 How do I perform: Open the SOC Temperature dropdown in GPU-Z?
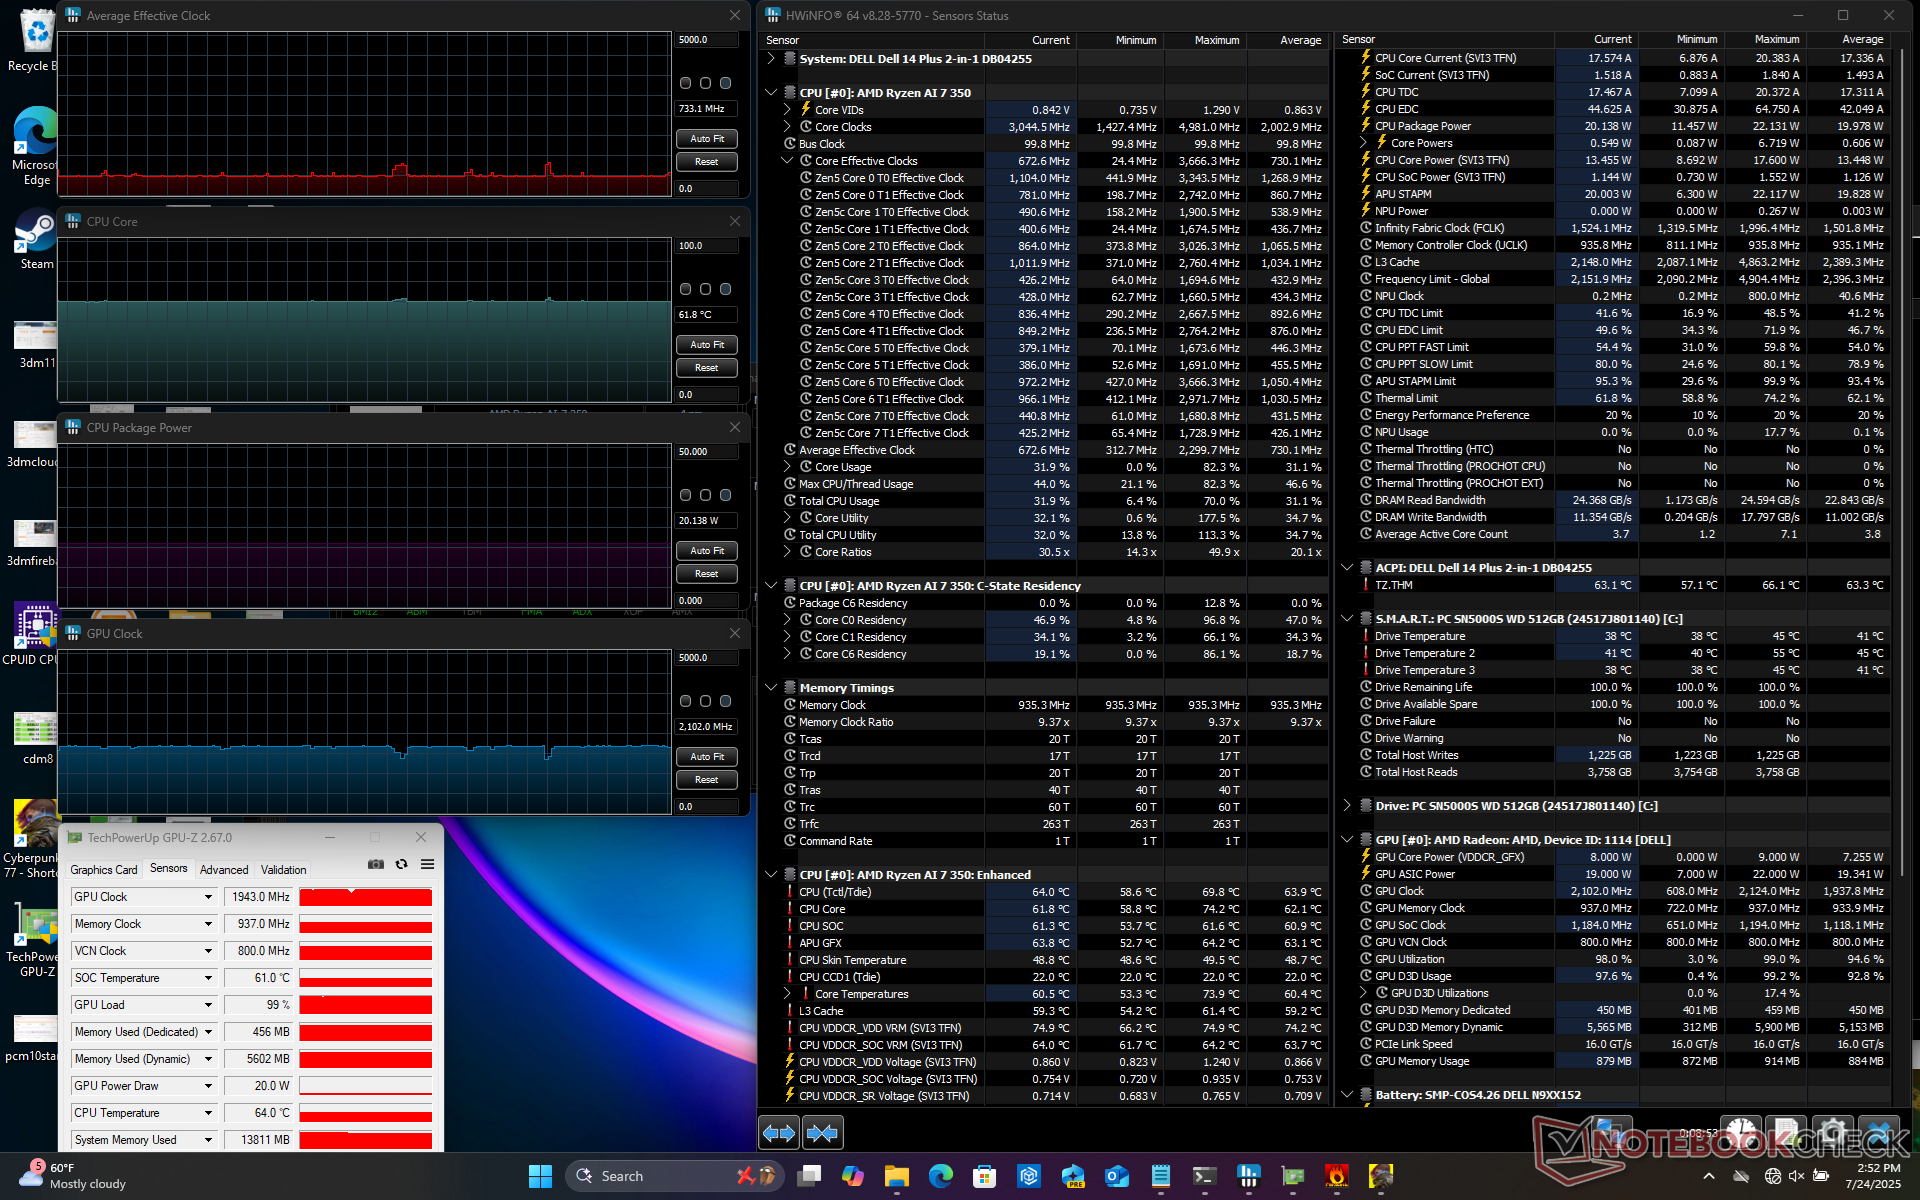tap(208, 978)
